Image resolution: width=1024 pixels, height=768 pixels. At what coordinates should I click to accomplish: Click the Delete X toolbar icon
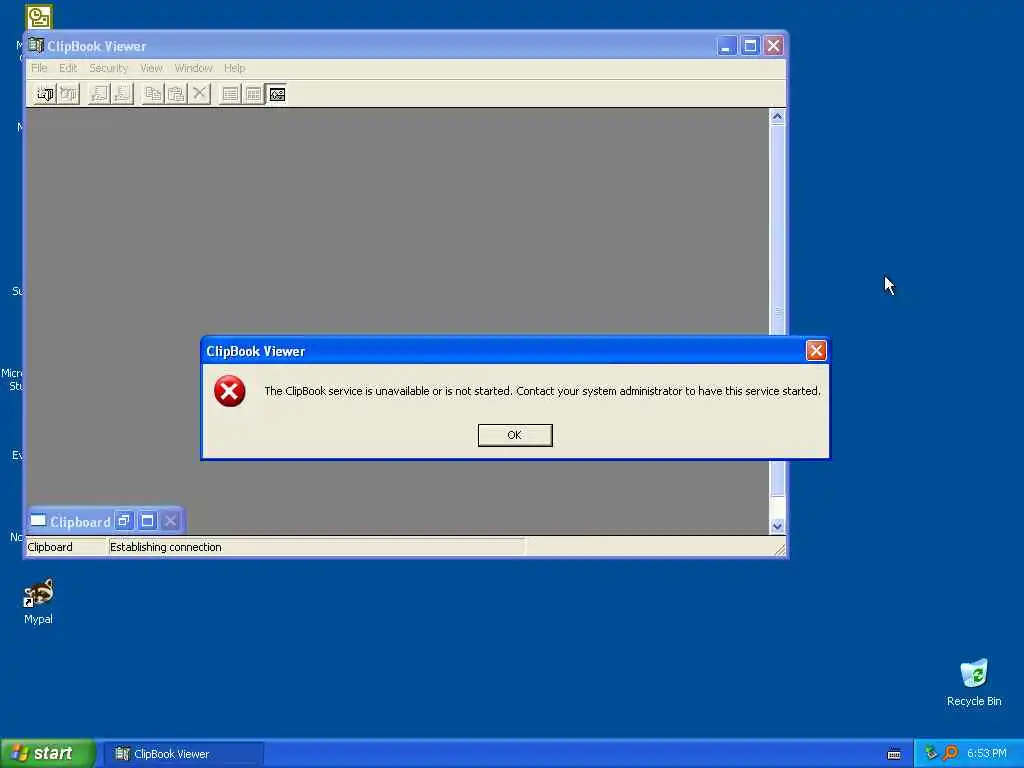click(x=200, y=95)
